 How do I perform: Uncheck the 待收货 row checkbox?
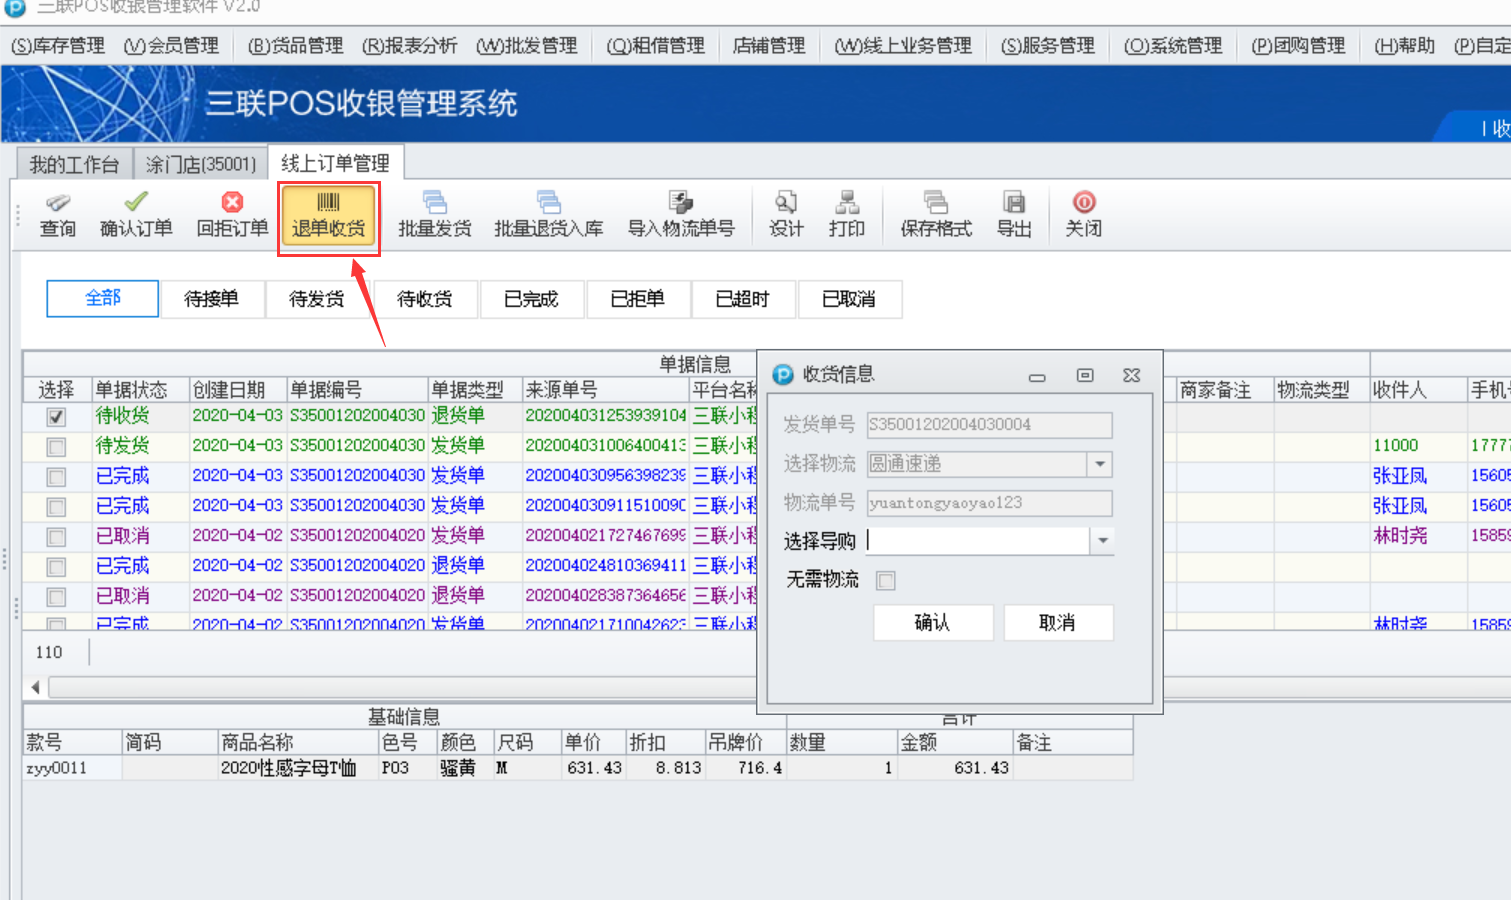click(56, 417)
